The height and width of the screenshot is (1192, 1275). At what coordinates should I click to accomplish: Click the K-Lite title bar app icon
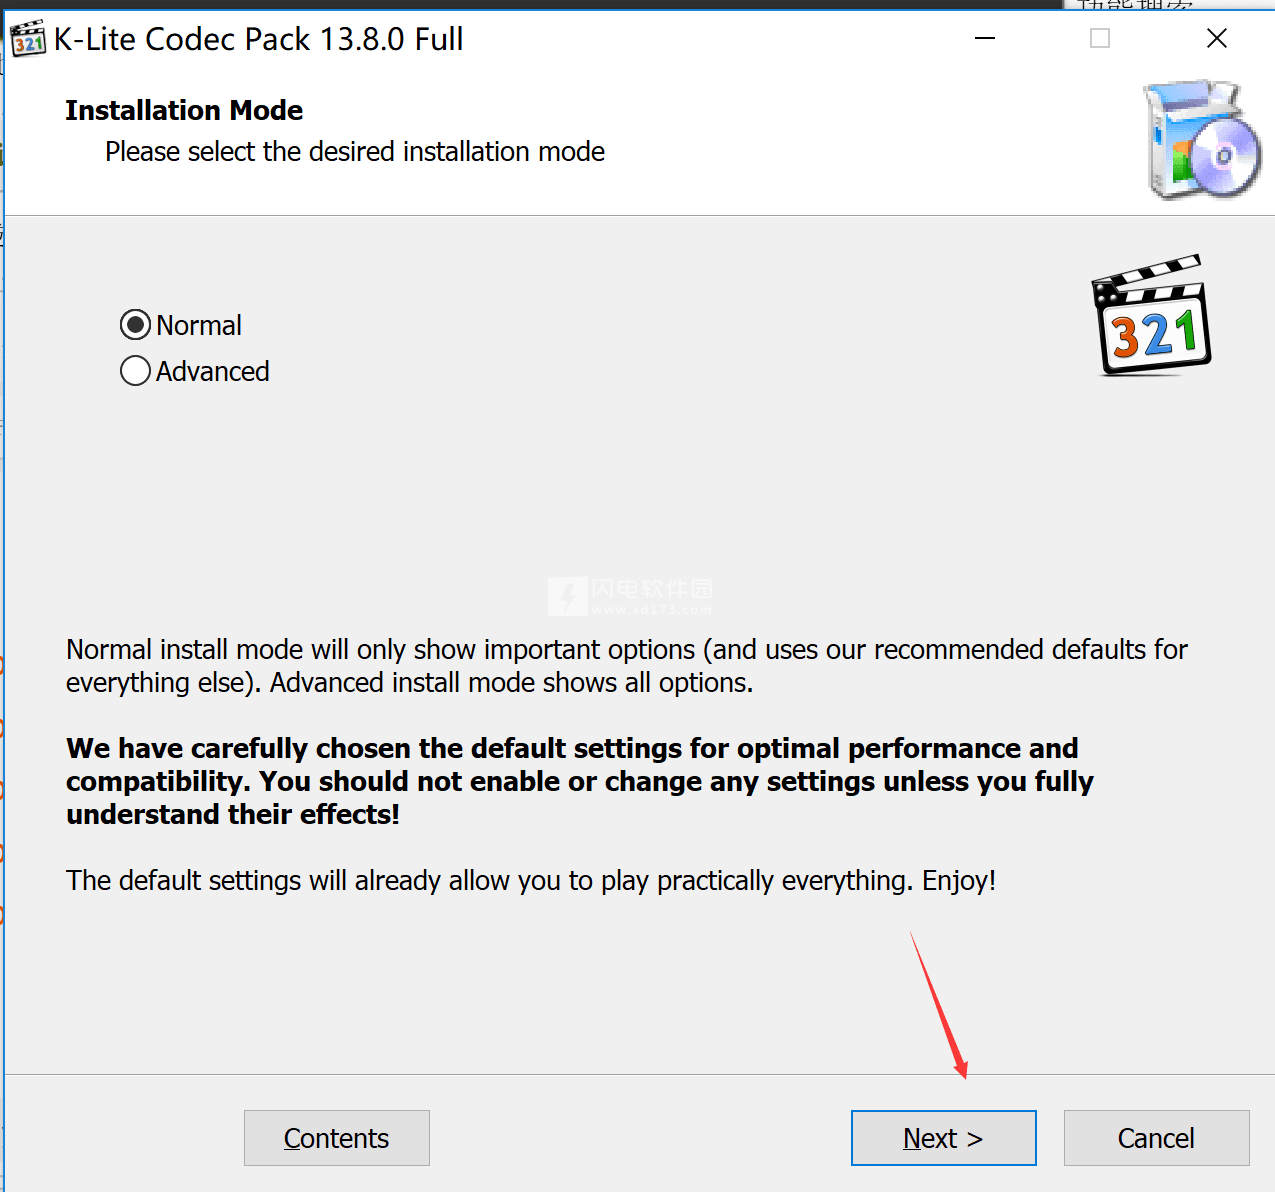point(28,39)
